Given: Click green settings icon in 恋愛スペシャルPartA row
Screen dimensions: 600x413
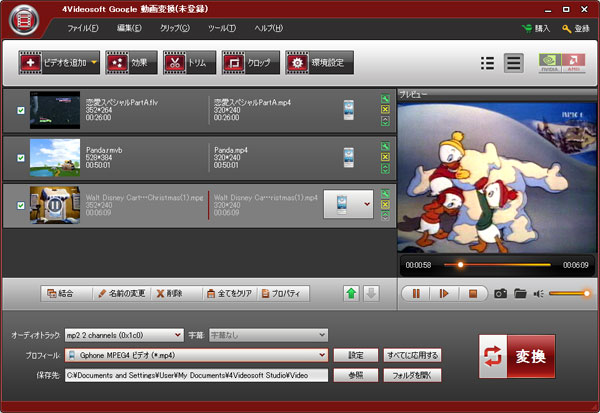Looking at the screenshot, I should 385,99.
